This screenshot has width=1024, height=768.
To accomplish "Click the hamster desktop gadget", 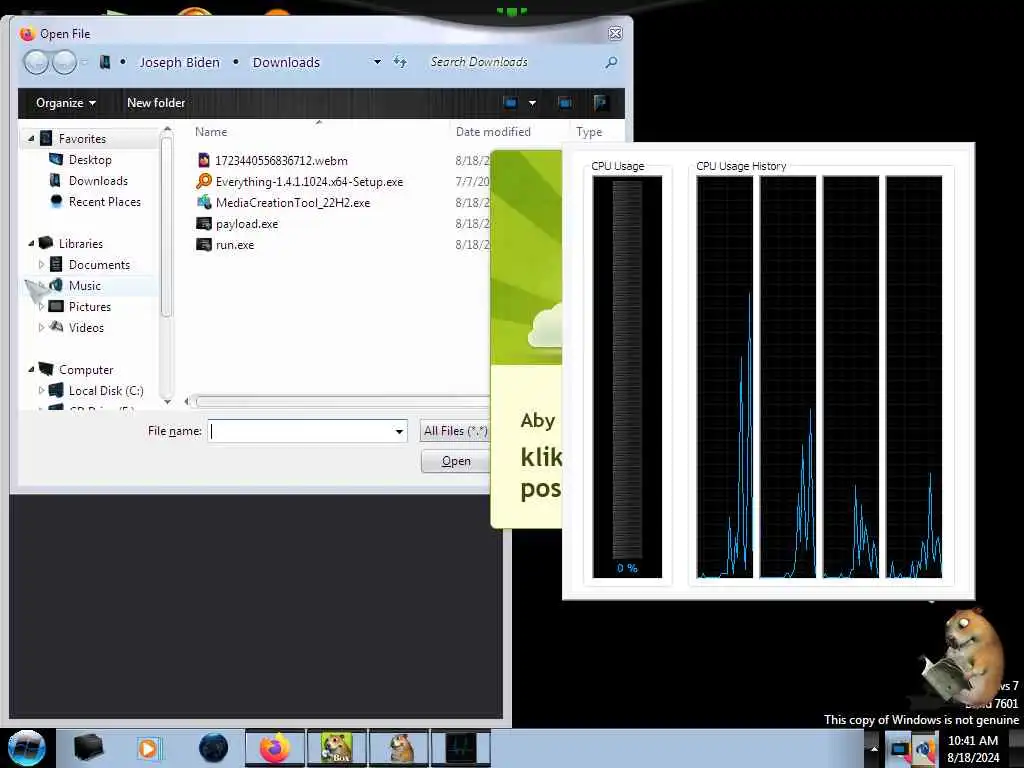I will point(963,656).
